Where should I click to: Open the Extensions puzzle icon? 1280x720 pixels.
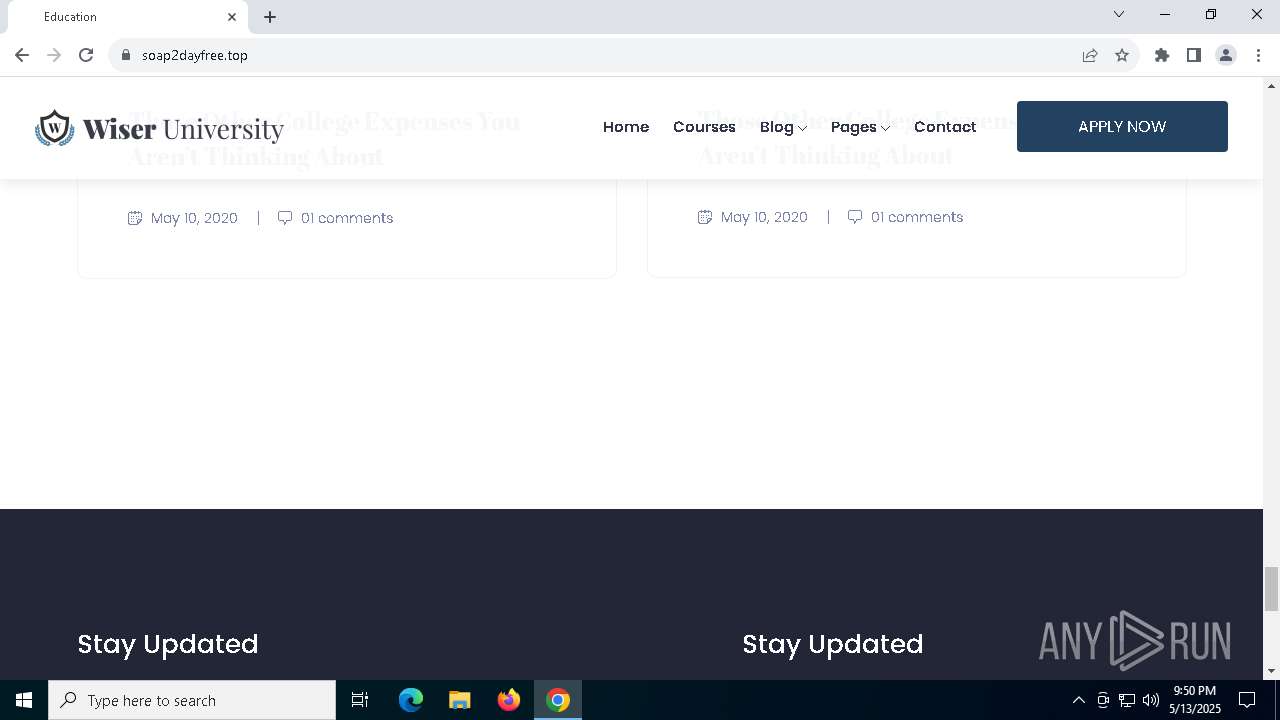pos(1162,55)
